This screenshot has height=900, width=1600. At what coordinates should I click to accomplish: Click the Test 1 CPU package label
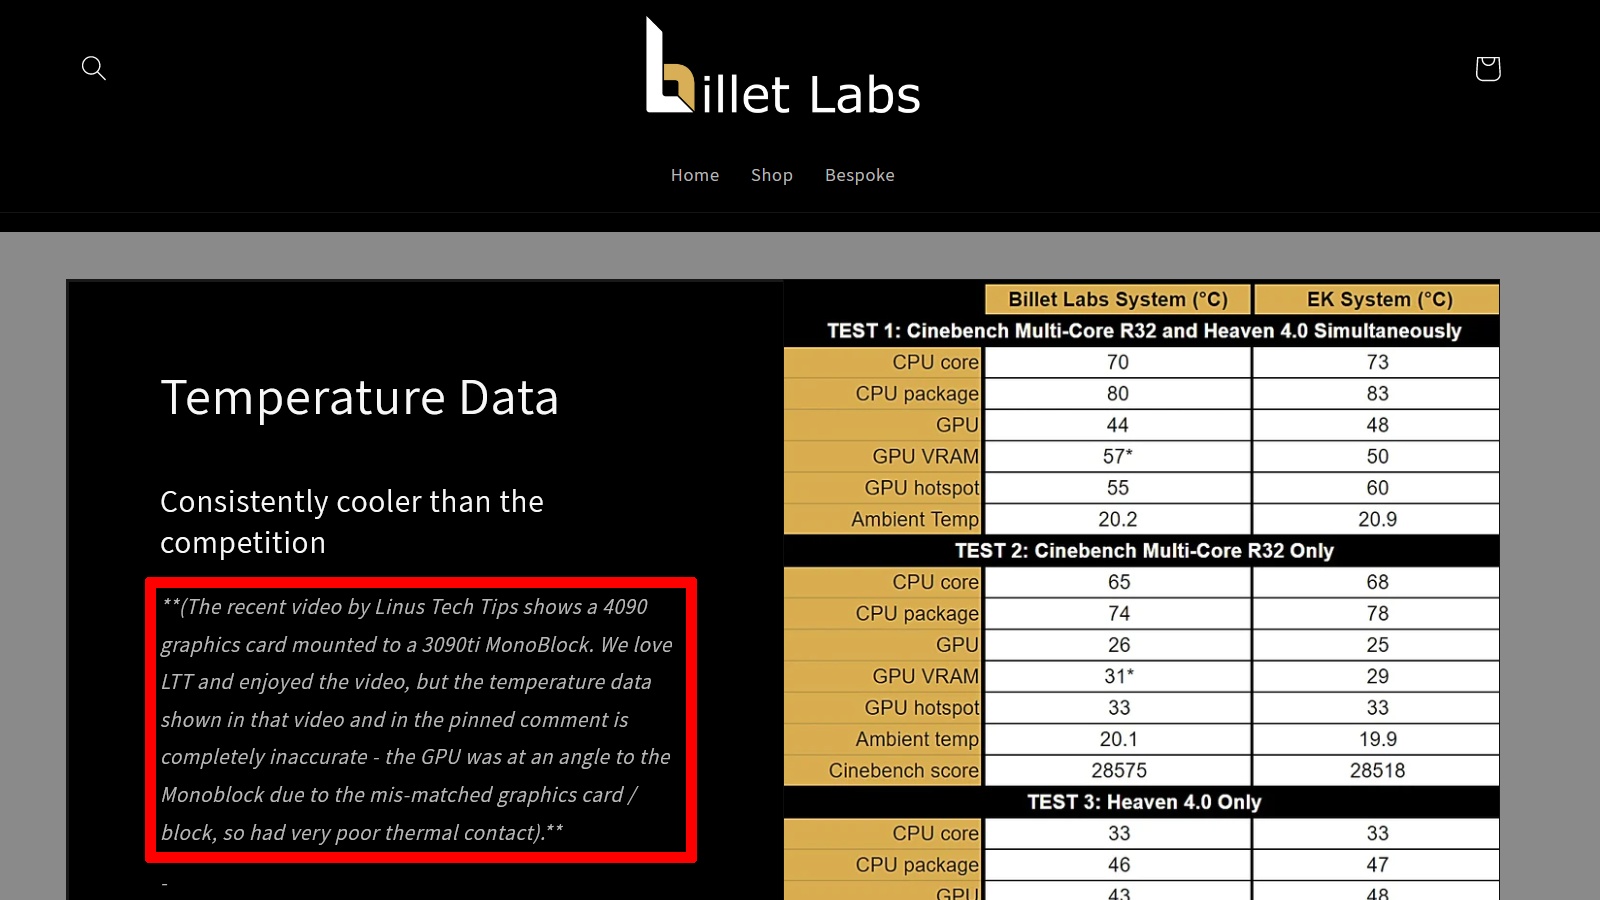pos(917,394)
